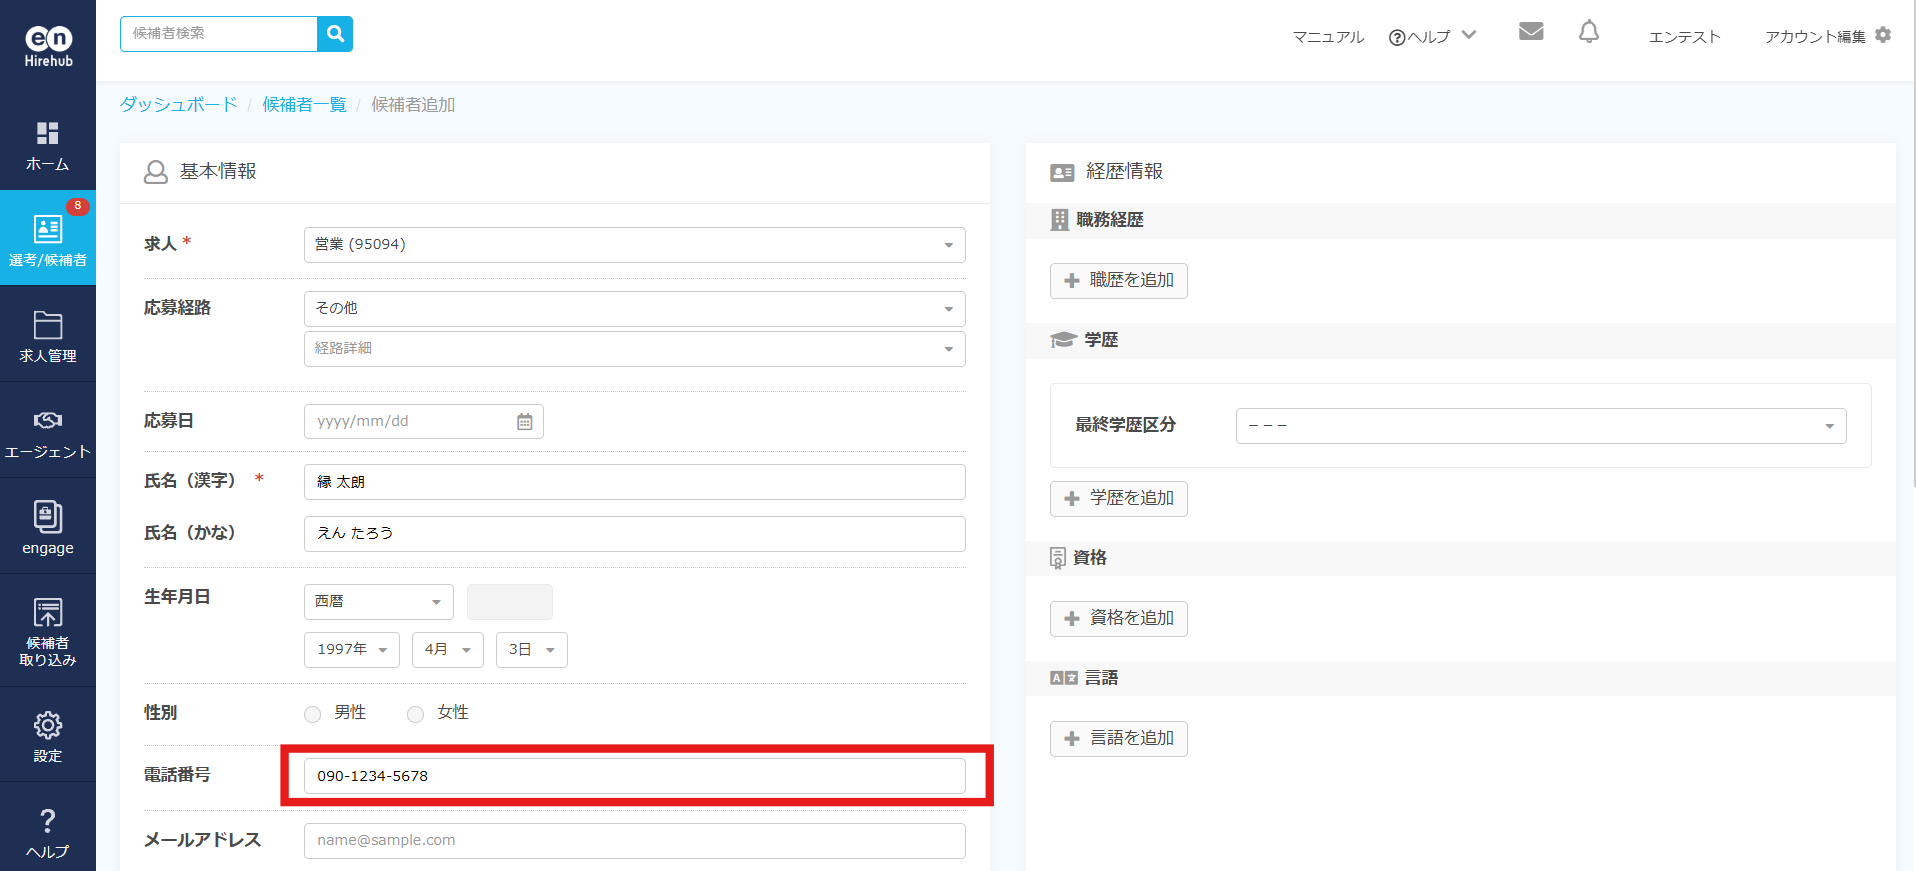Click the 職歴を追加 button
Image resolution: width=1916 pixels, height=871 pixels.
click(1118, 281)
